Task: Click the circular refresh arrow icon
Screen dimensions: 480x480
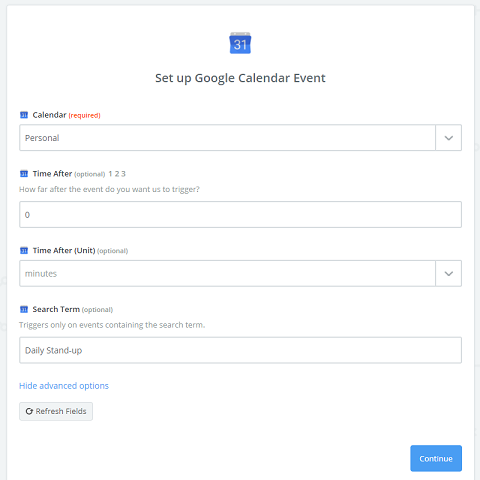Action: [x=29, y=411]
